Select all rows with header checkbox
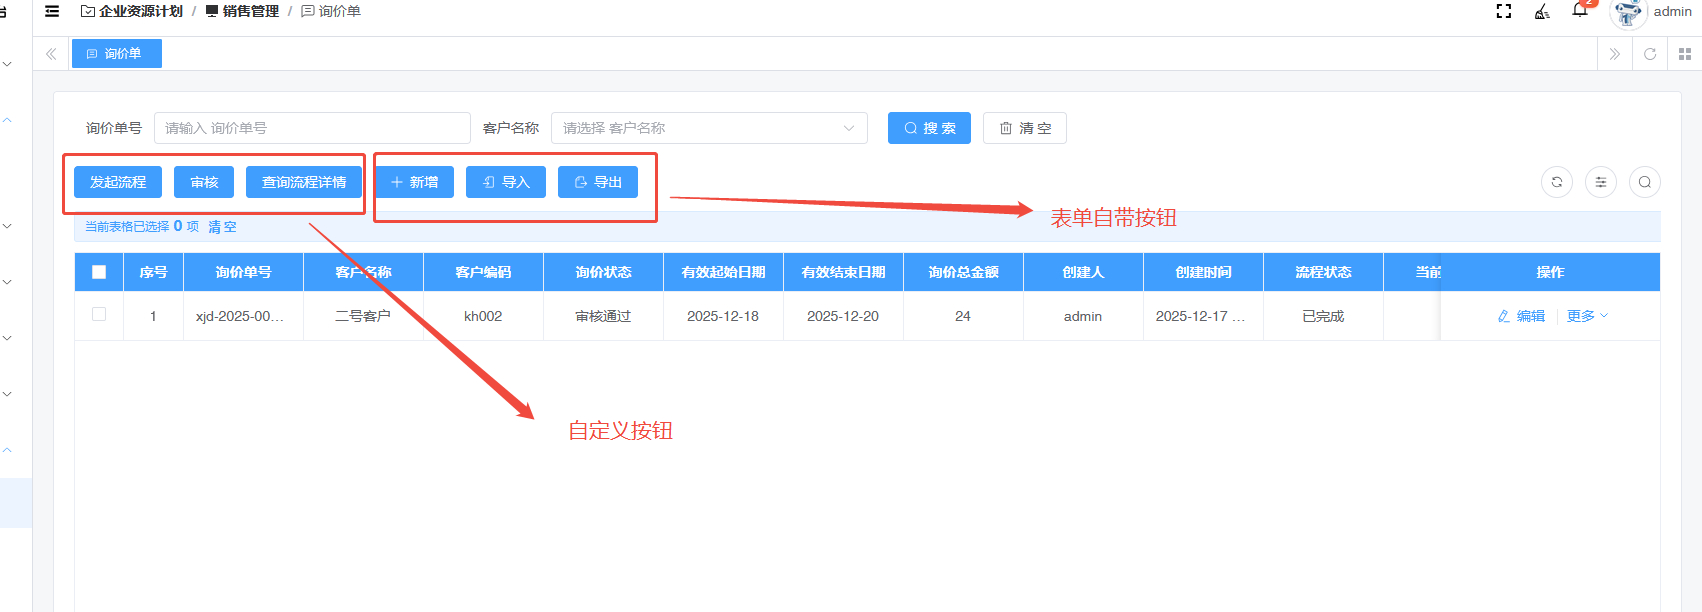This screenshot has width=1702, height=612. point(99,272)
